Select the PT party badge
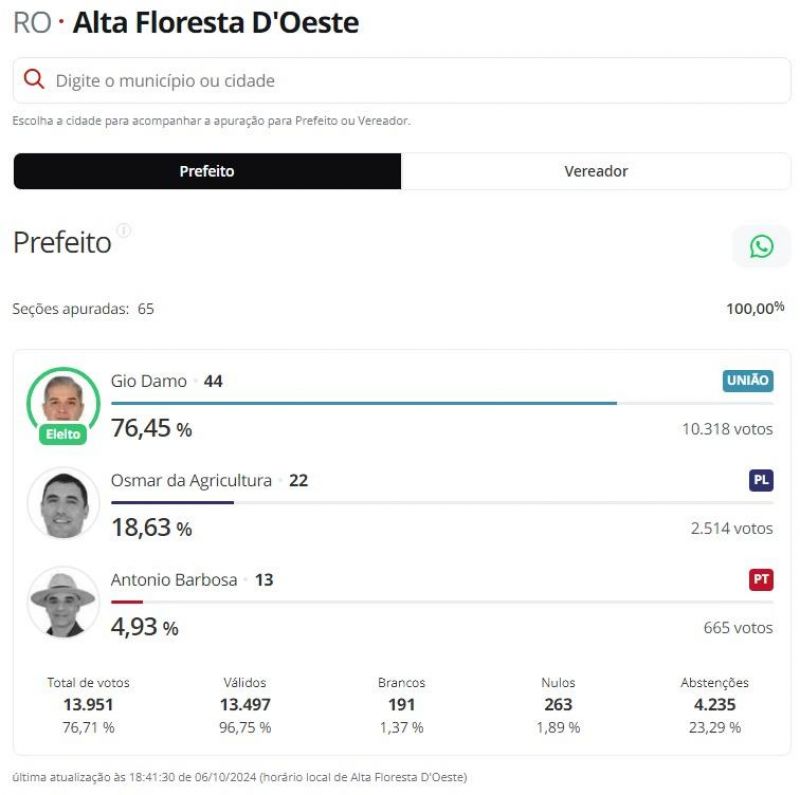This screenshot has height=795, width=800. click(x=760, y=579)
